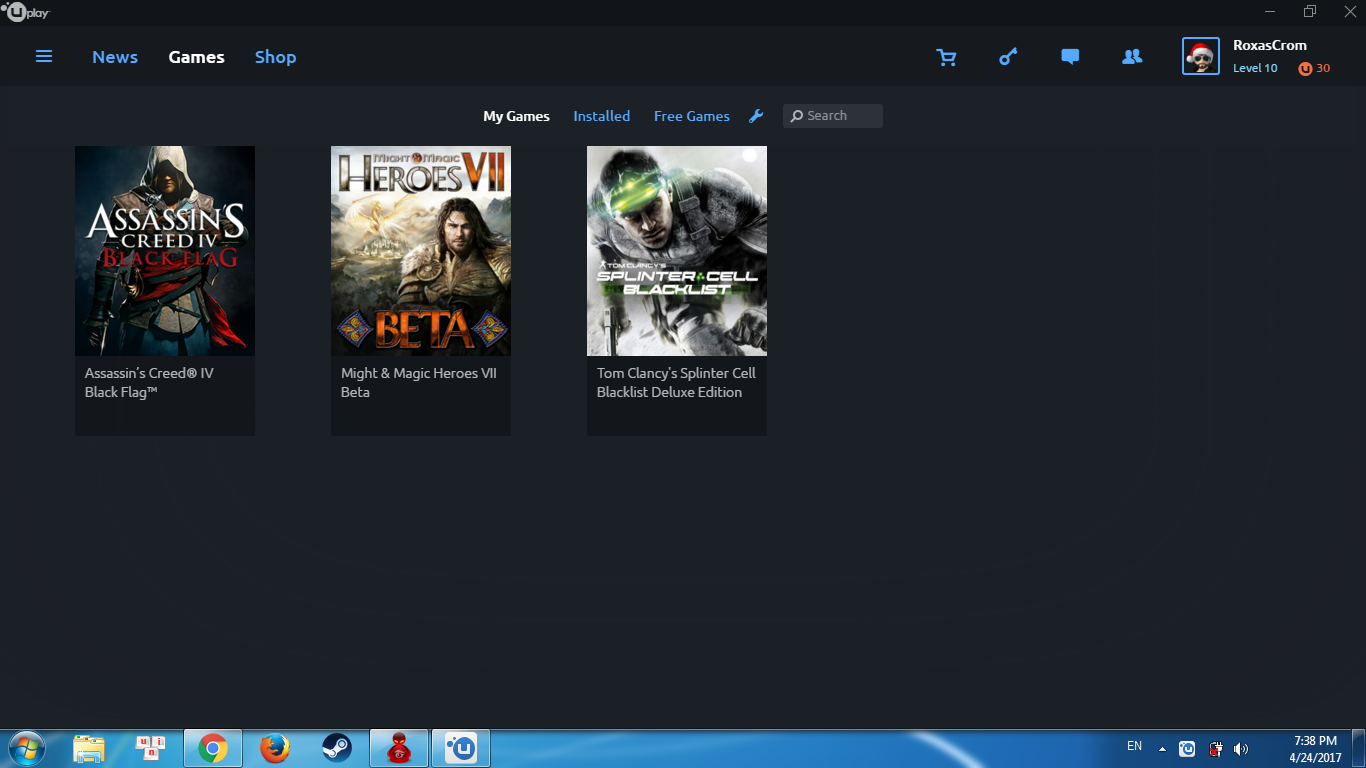This screenshot has height=768, width=1366.
Task: Click the red hooded-figure taskbar app
Action: point(398,748)
